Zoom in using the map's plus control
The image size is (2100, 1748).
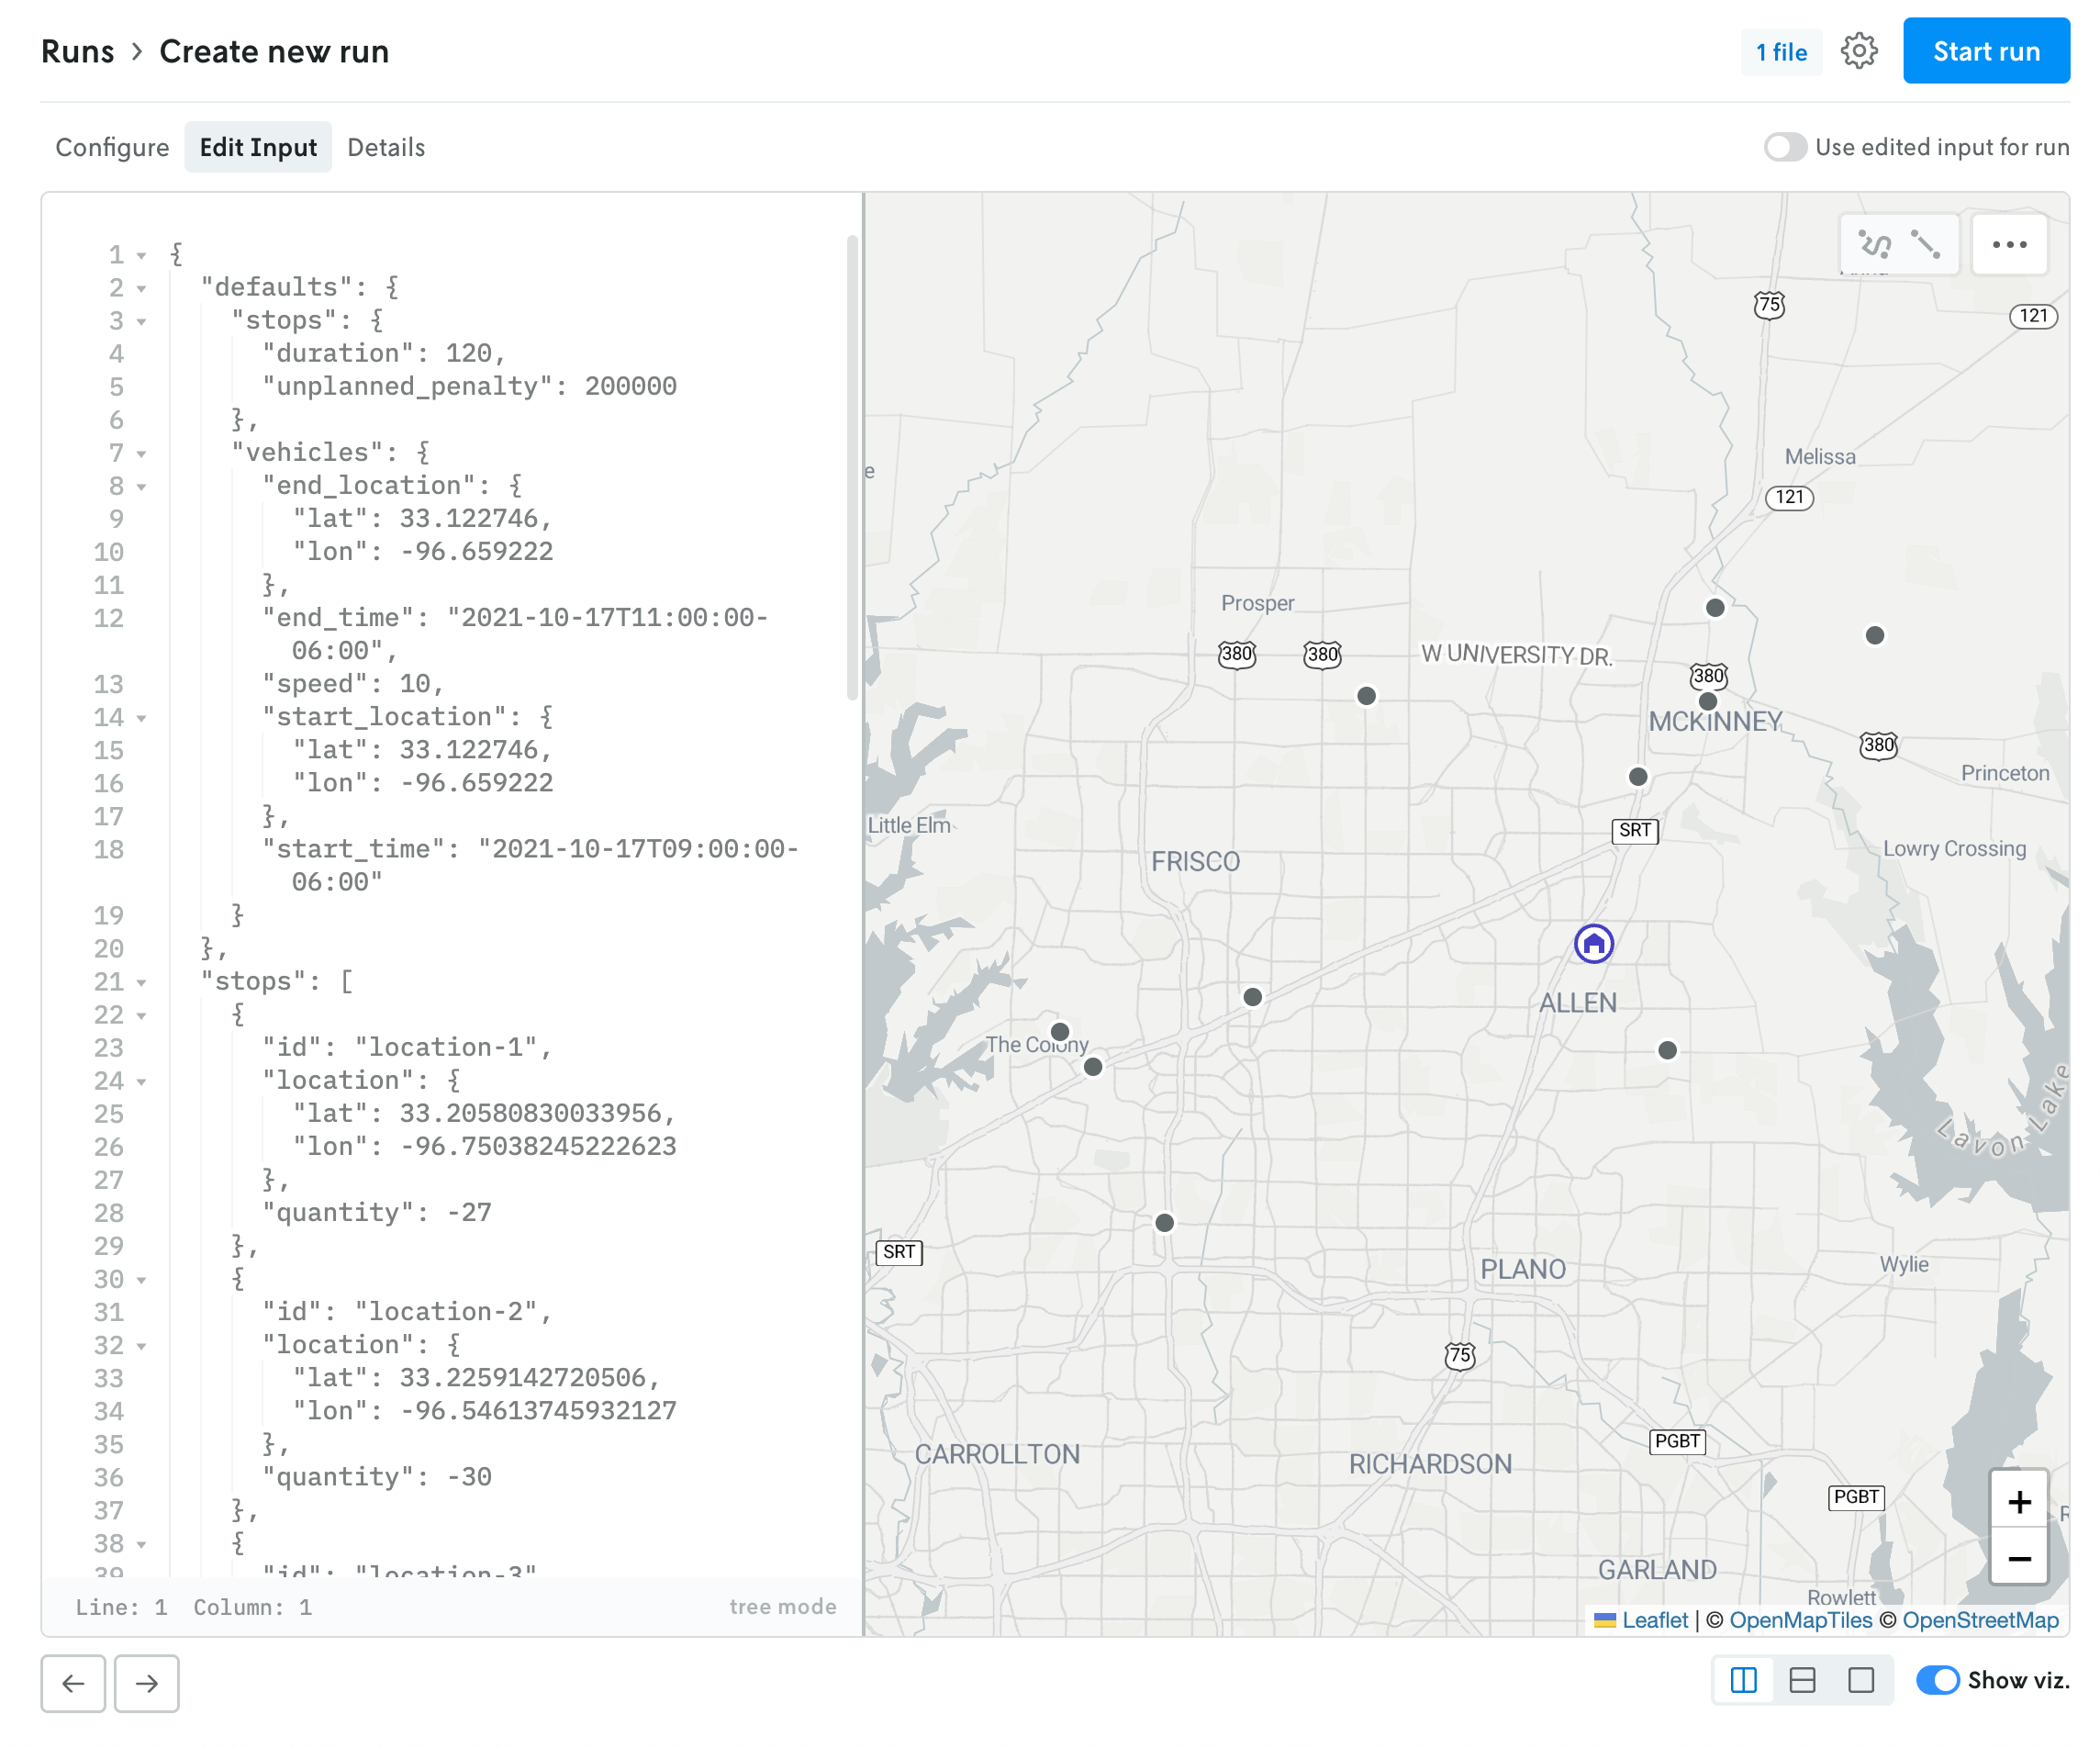2019,1501
